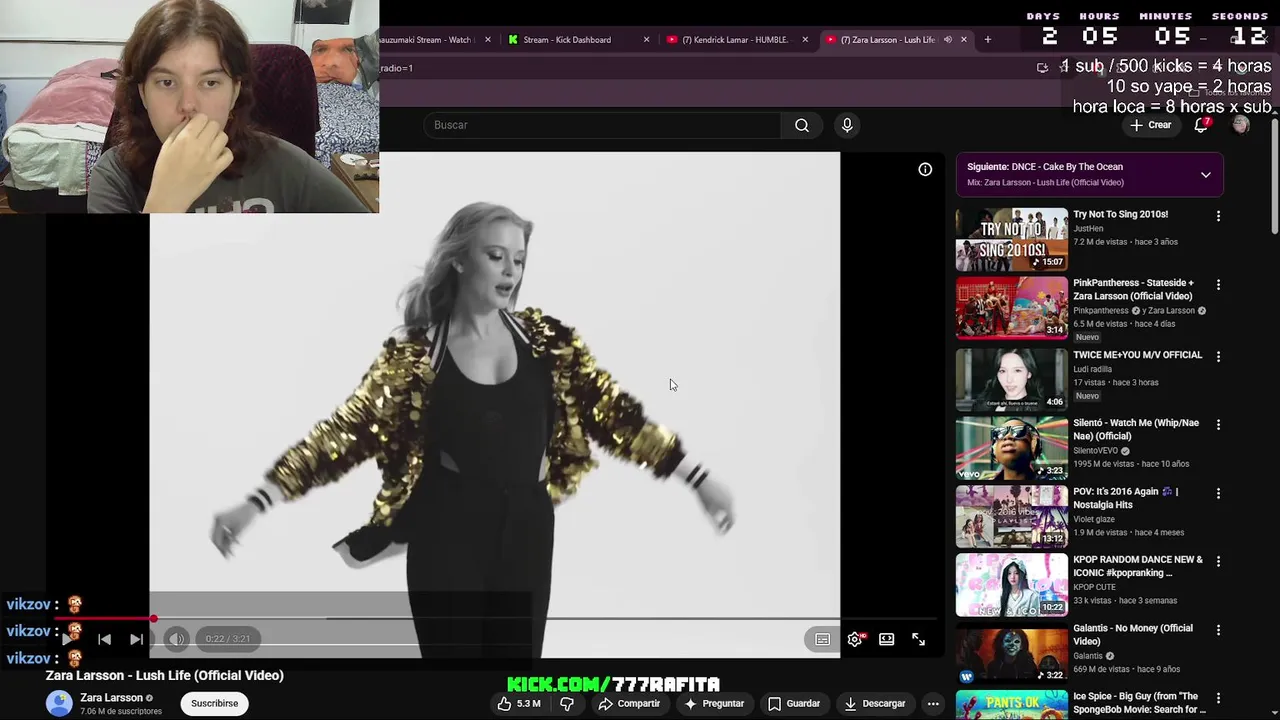
Task: Open options for KPOP RANDOM DANCE video
Action: point(1218,562)
